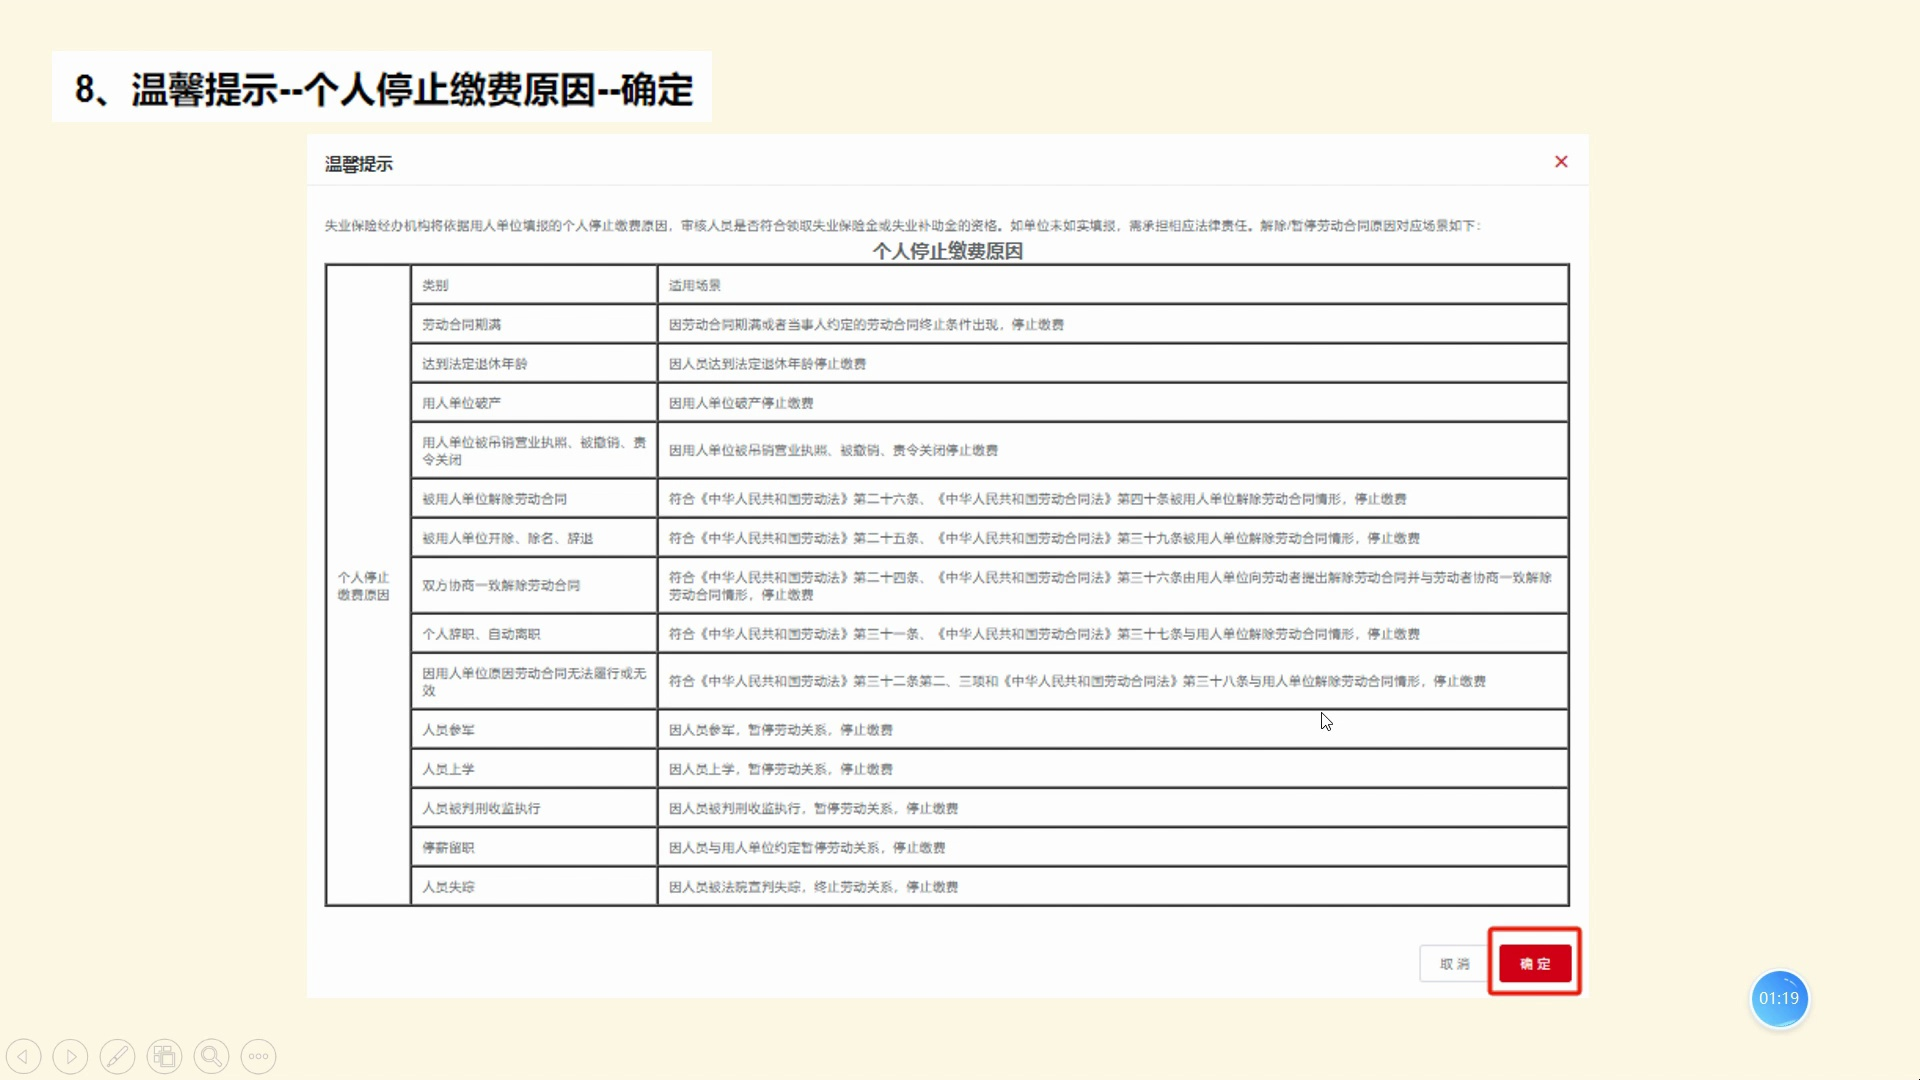Viewport: 1920px width, 1080px height.
Task: Click the 因人员参军，暂停劳动关系 description
Action: (780, 730)
